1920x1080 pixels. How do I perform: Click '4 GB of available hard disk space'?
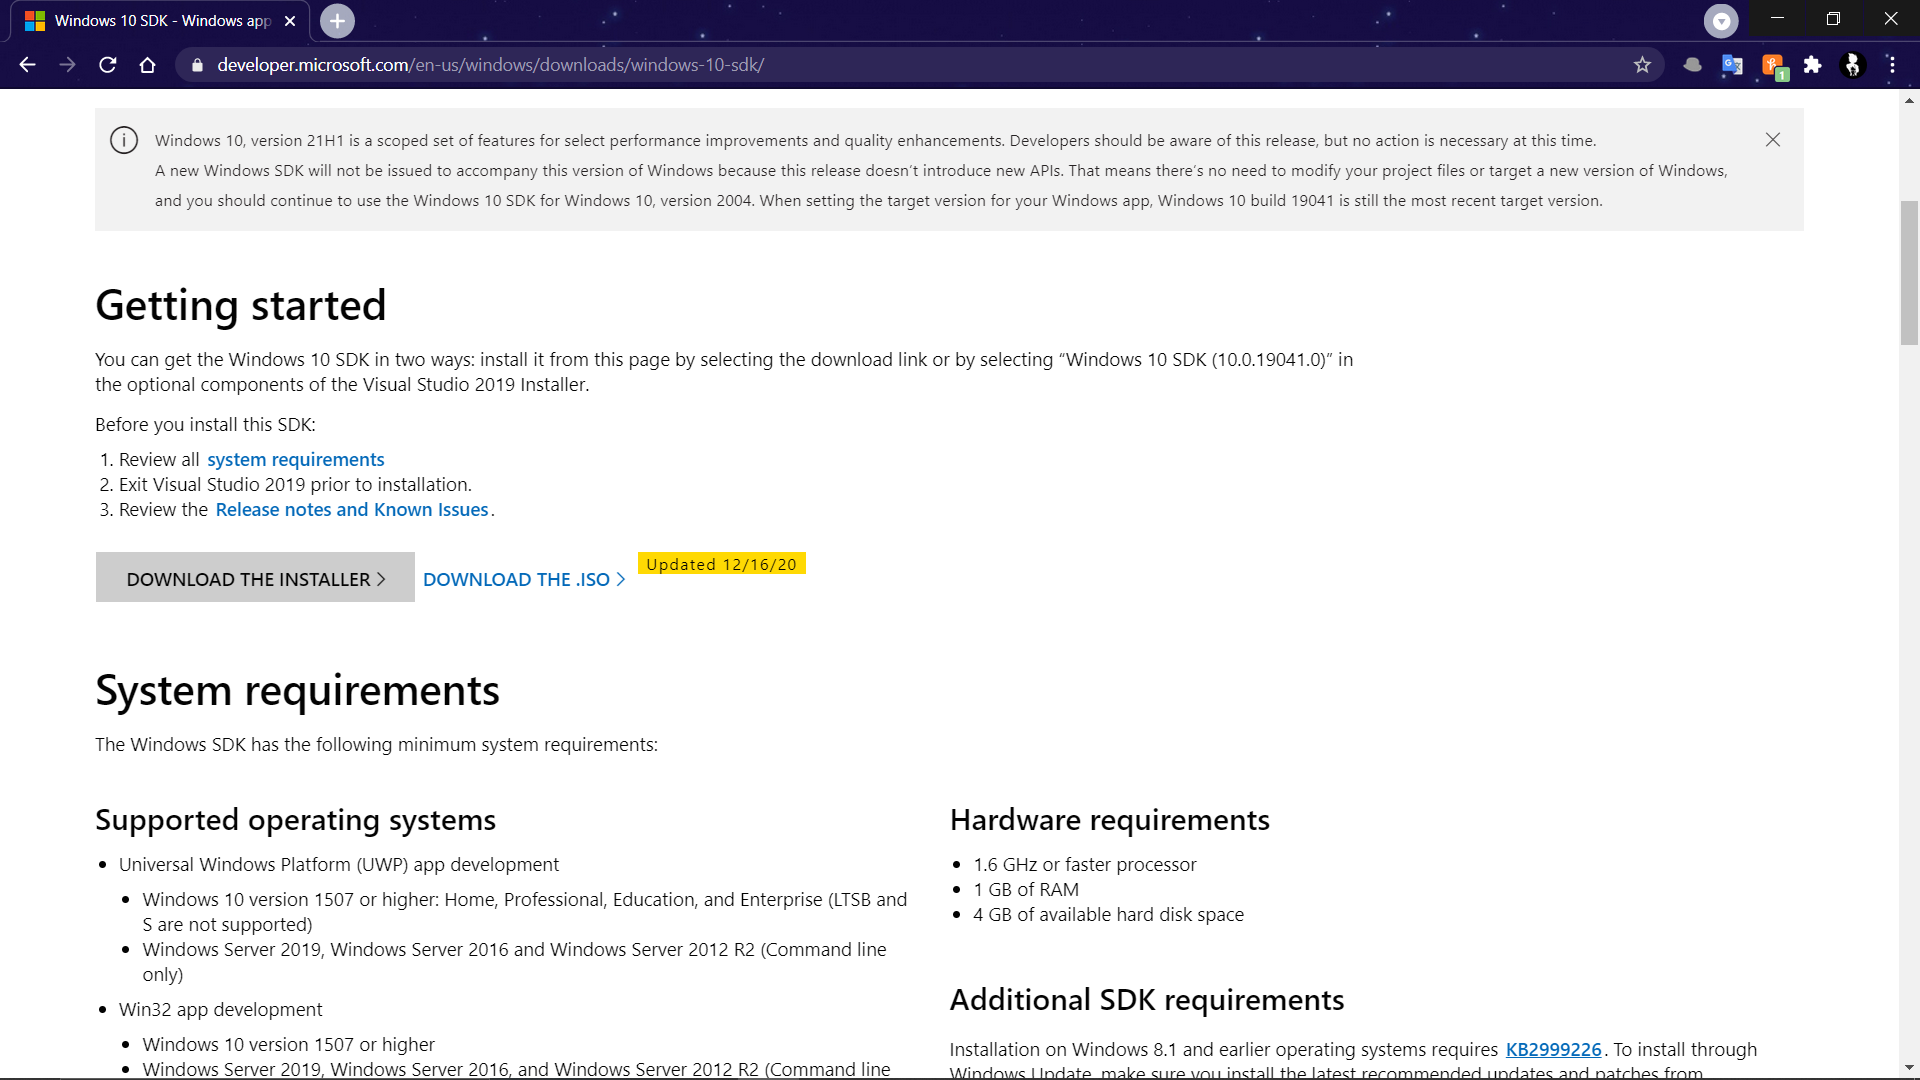[1108, 914]
